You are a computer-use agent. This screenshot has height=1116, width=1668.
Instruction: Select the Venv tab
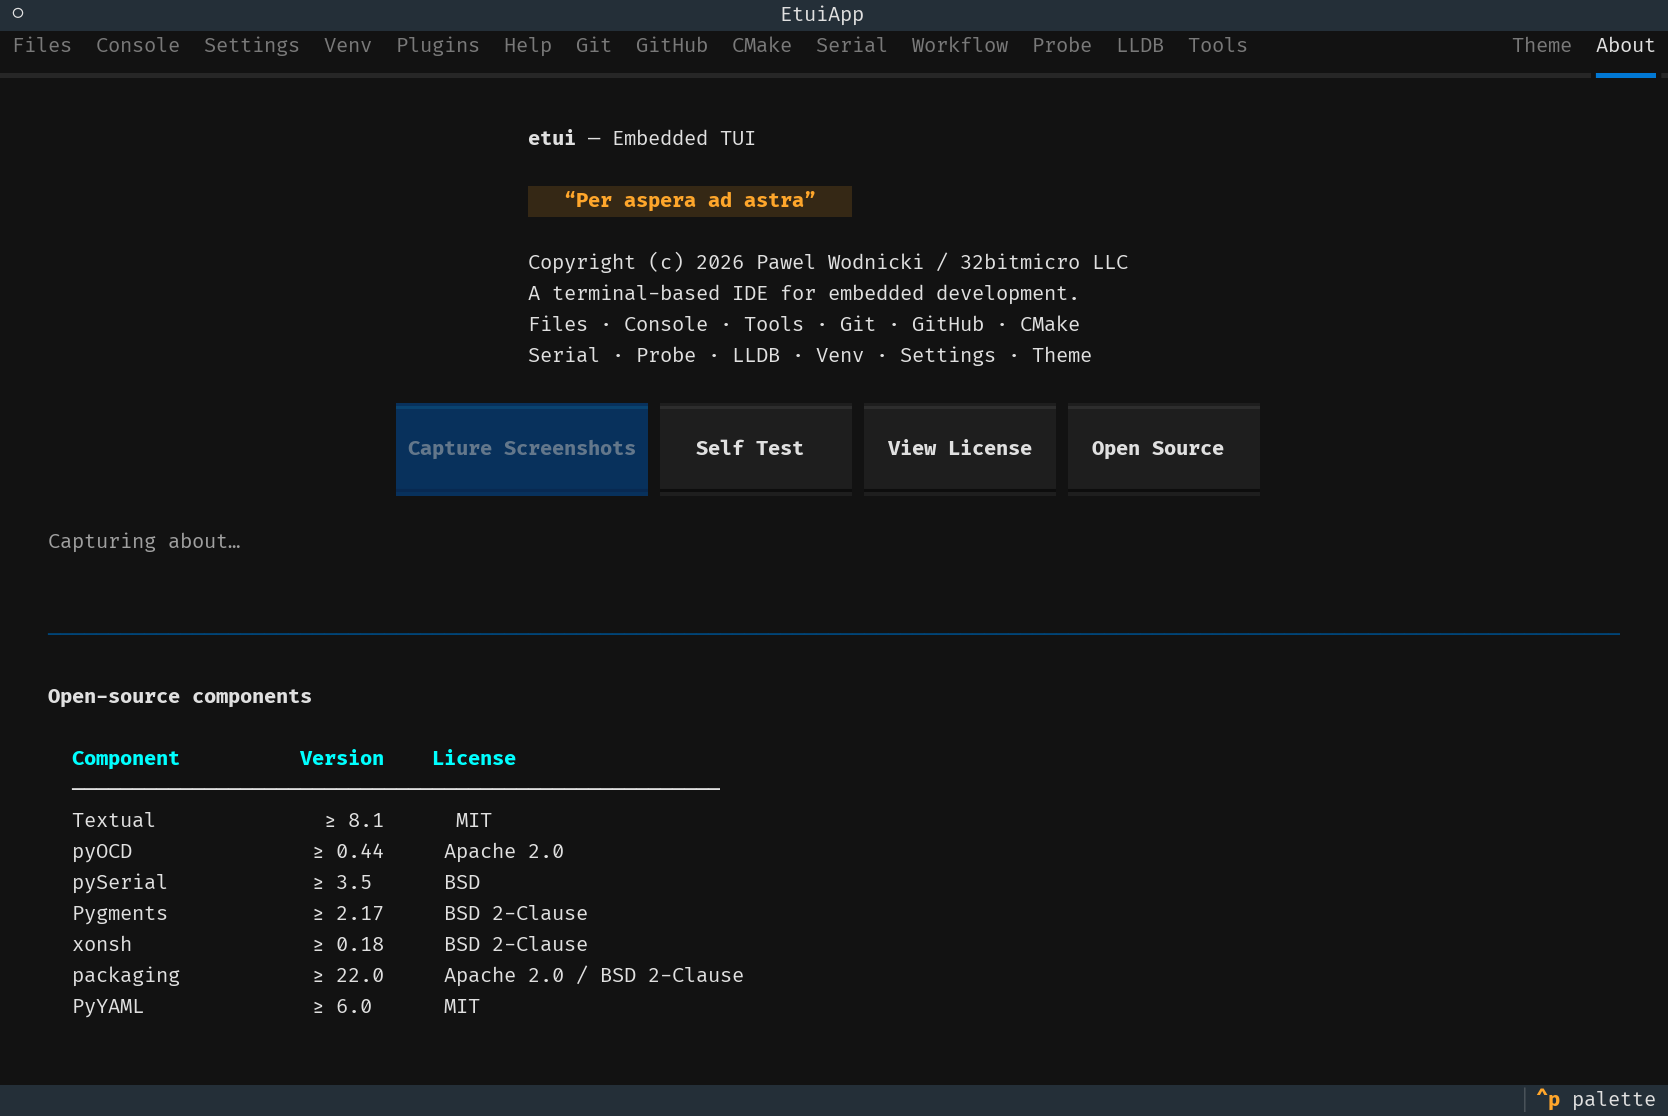[348, 46]
